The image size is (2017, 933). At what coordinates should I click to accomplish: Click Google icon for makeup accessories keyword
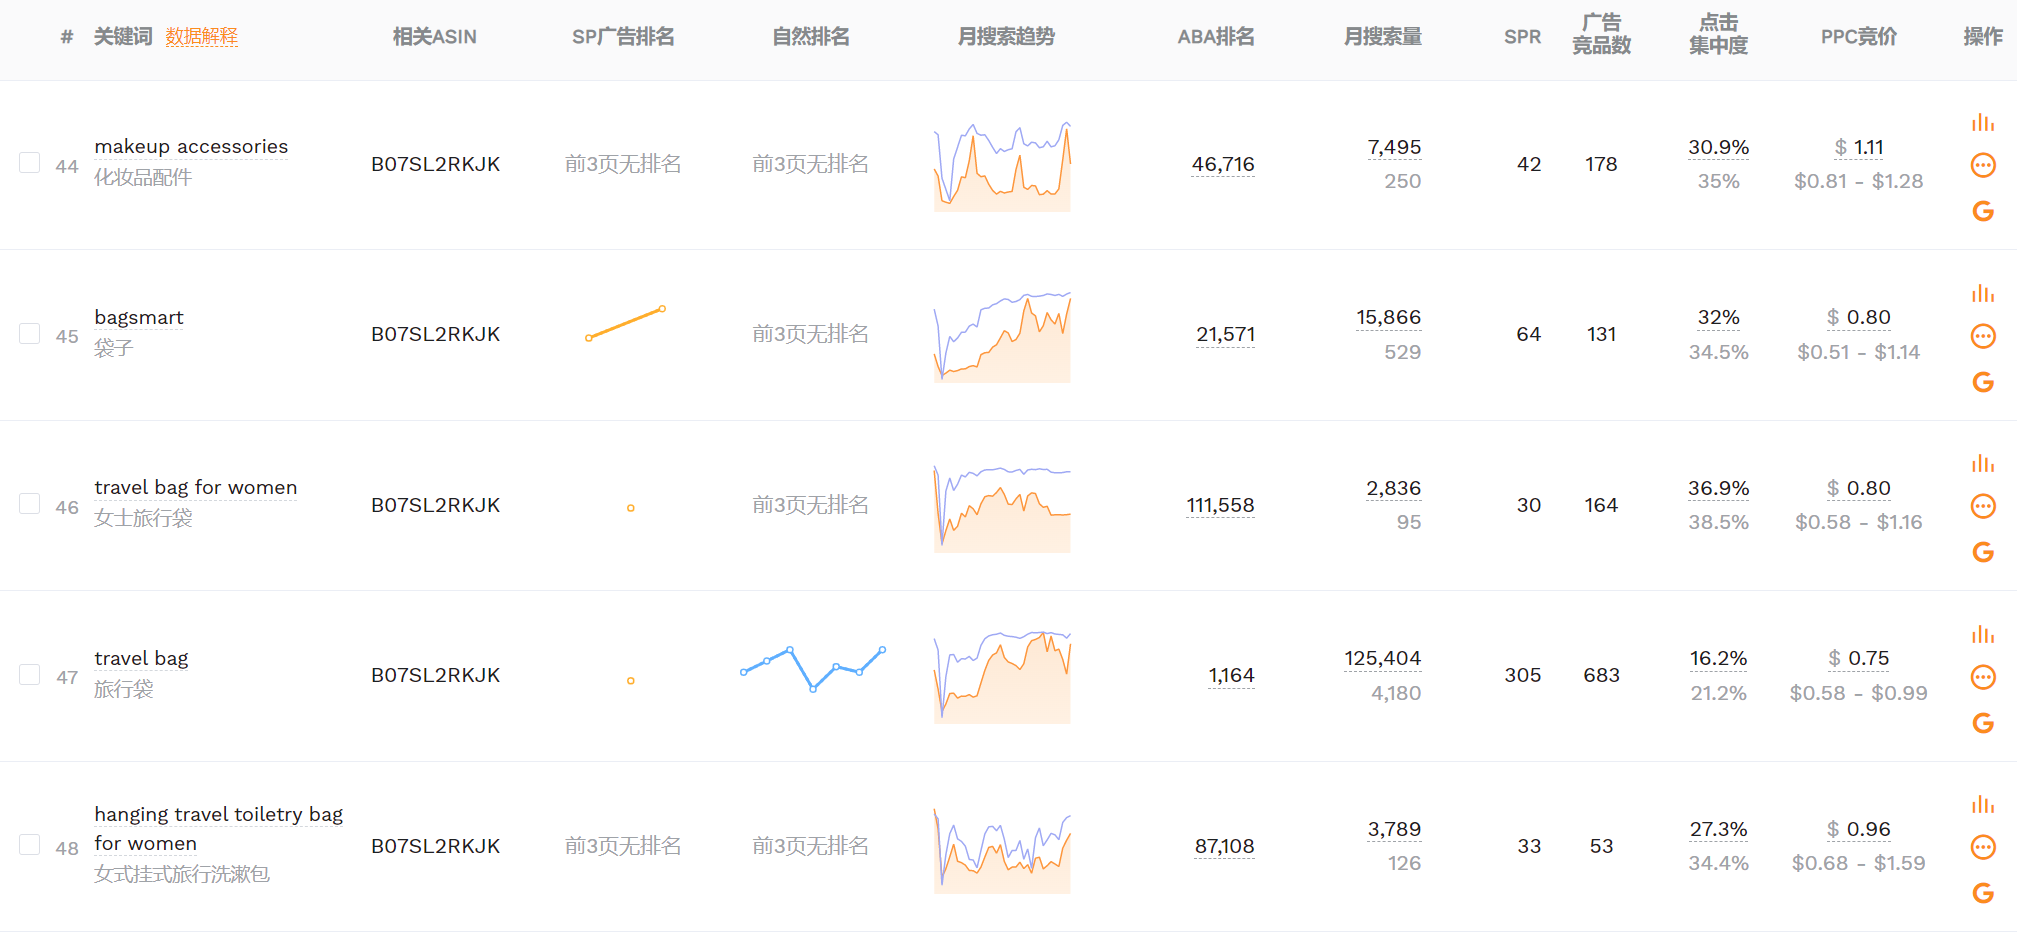coord(1982,211)
